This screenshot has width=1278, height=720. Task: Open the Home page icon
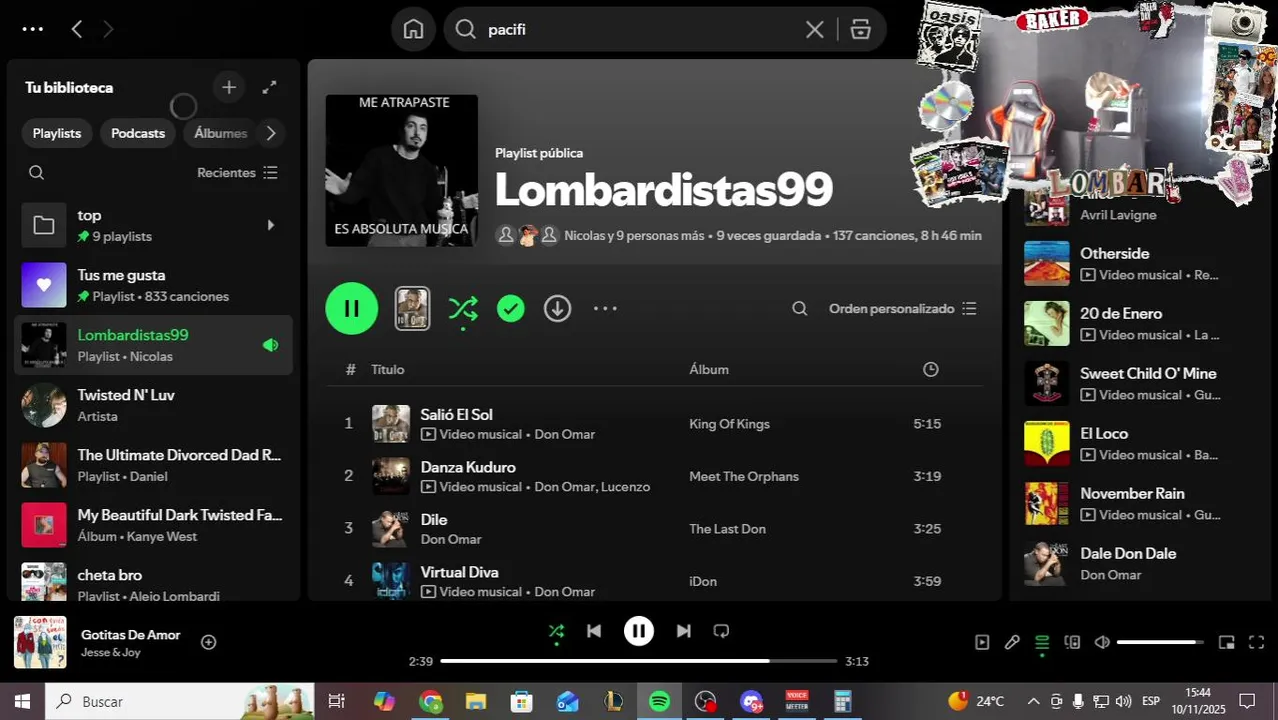(413, 29)
